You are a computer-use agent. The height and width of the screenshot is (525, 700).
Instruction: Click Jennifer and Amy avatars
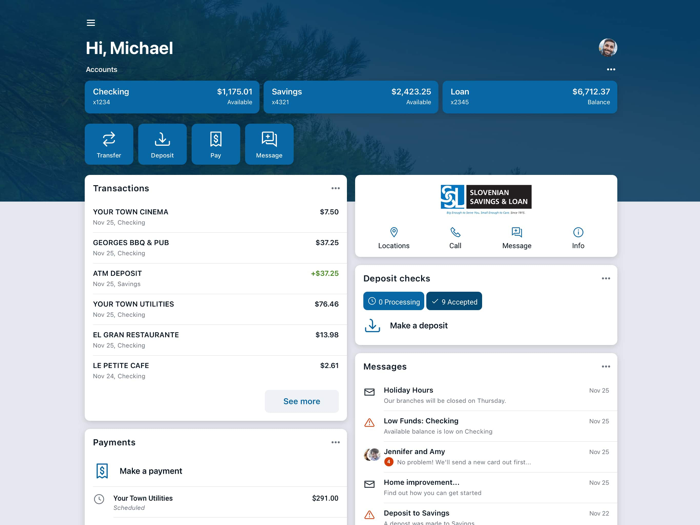[372, 454]
